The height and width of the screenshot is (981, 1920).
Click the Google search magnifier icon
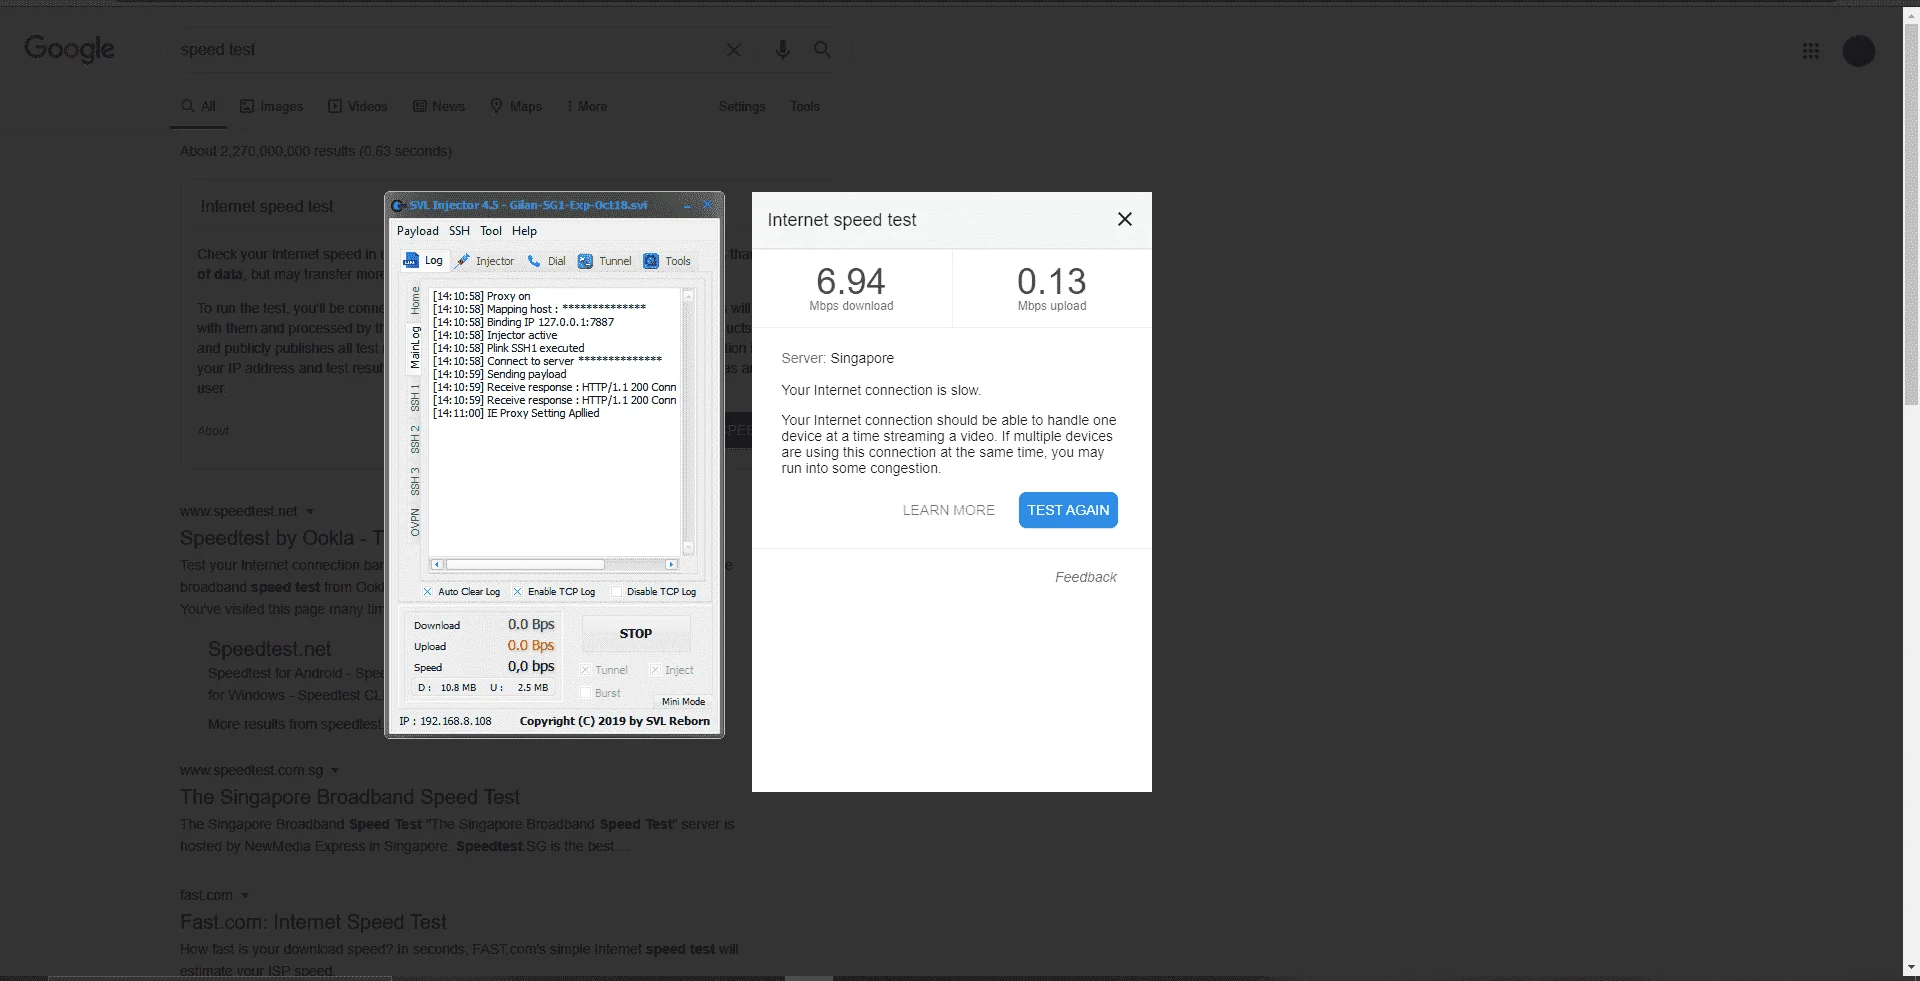pyautogui.click(x=822, y=49)
